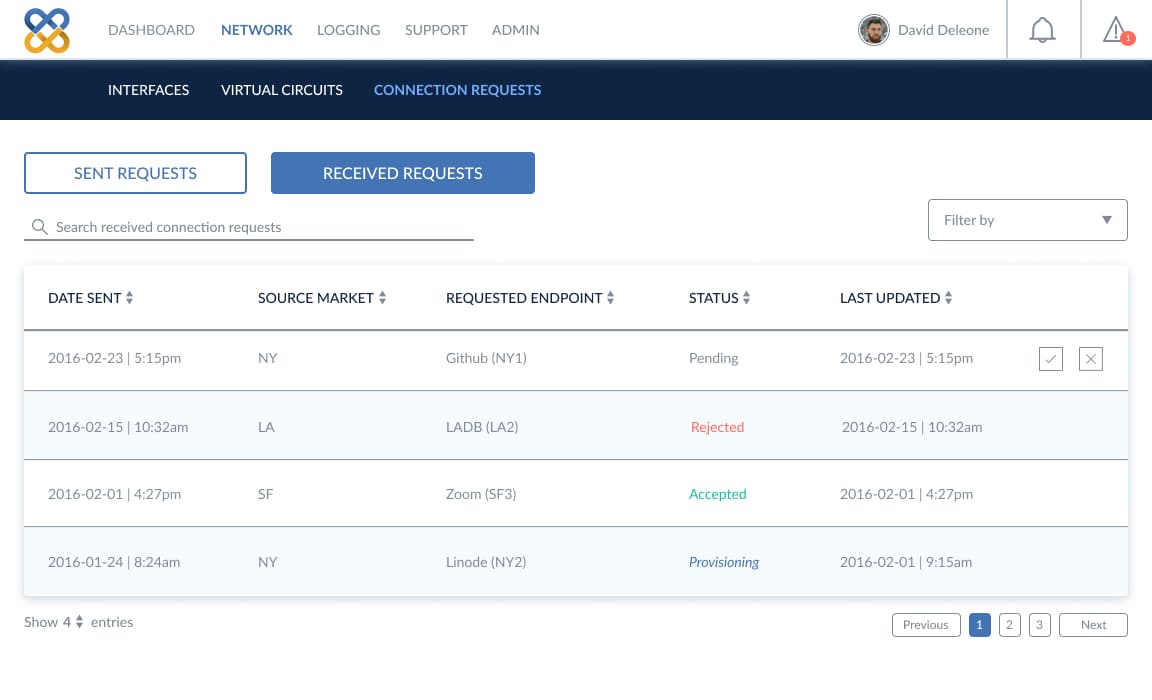Sort by Date Sent arrows
1152x700 pixels.
pos(129,297)
